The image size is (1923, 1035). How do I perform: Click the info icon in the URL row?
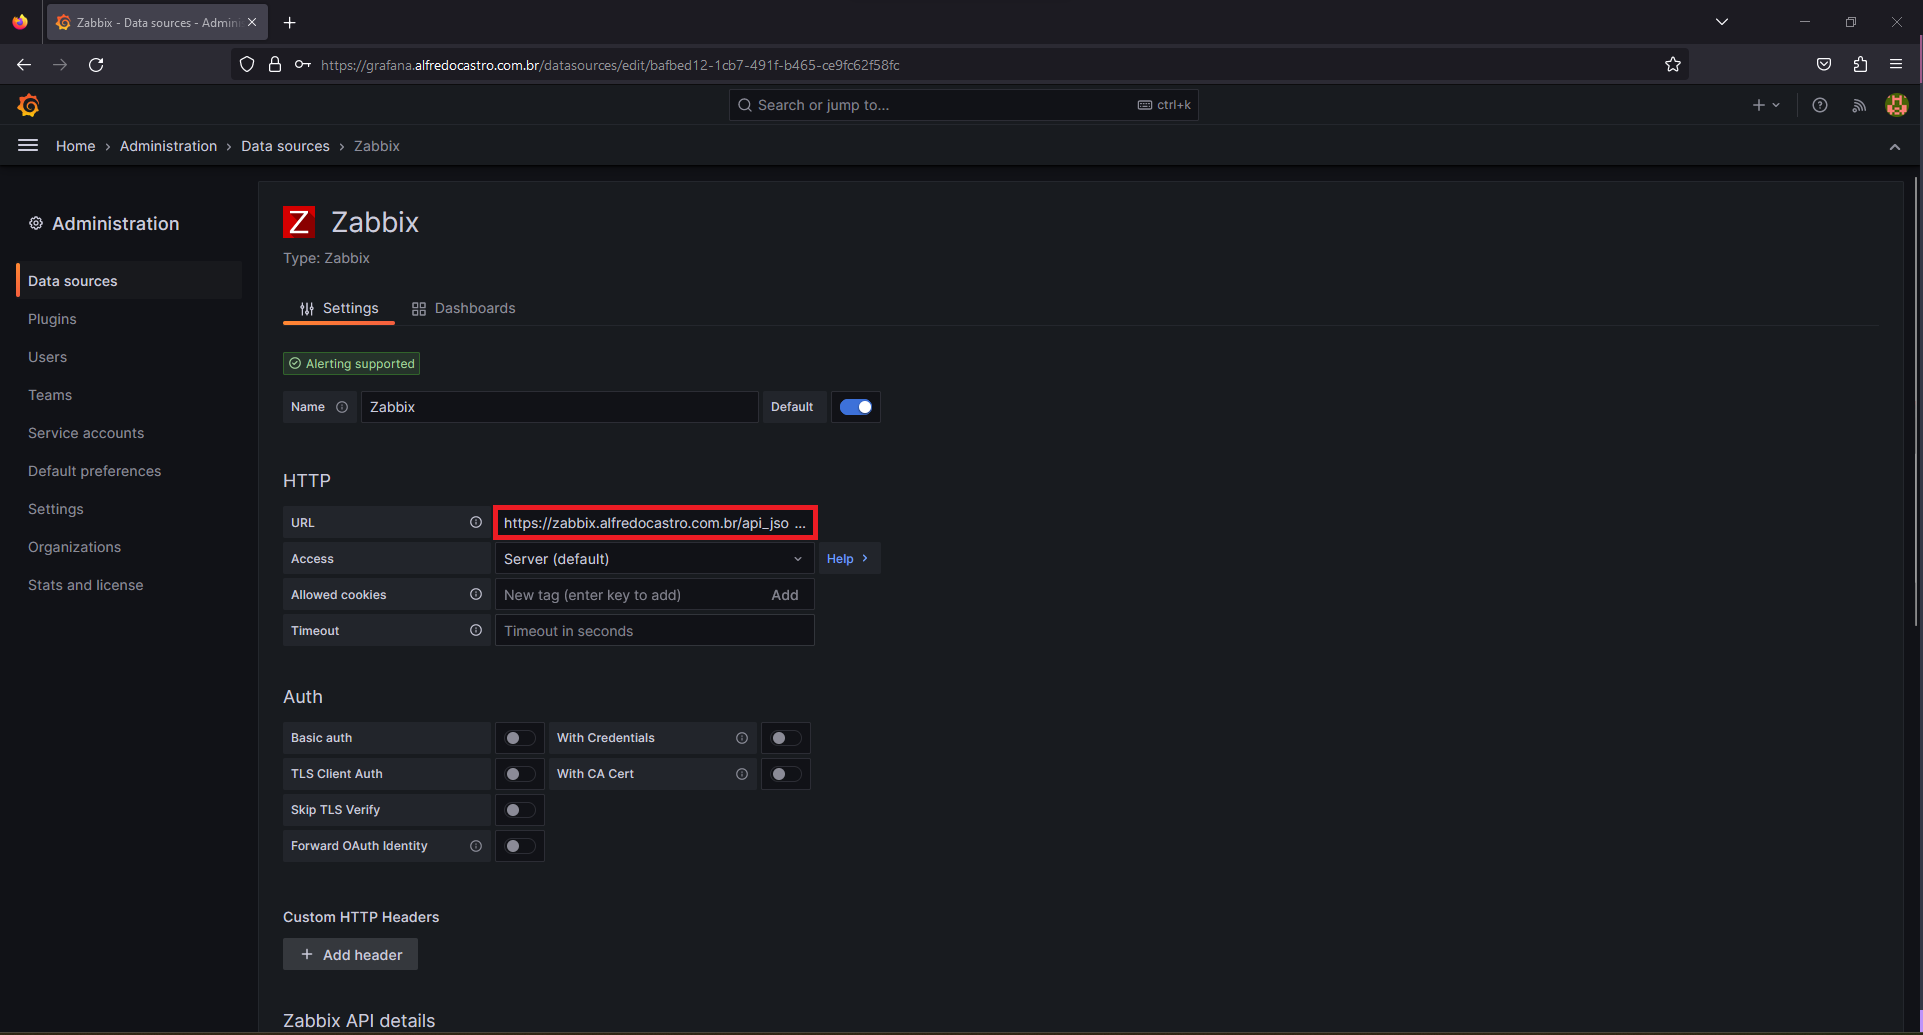click(476, 522)
